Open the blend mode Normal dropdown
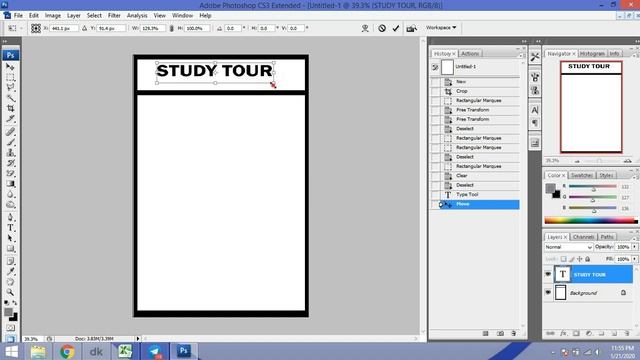640x360 pixels. click(x=568, y=247)
